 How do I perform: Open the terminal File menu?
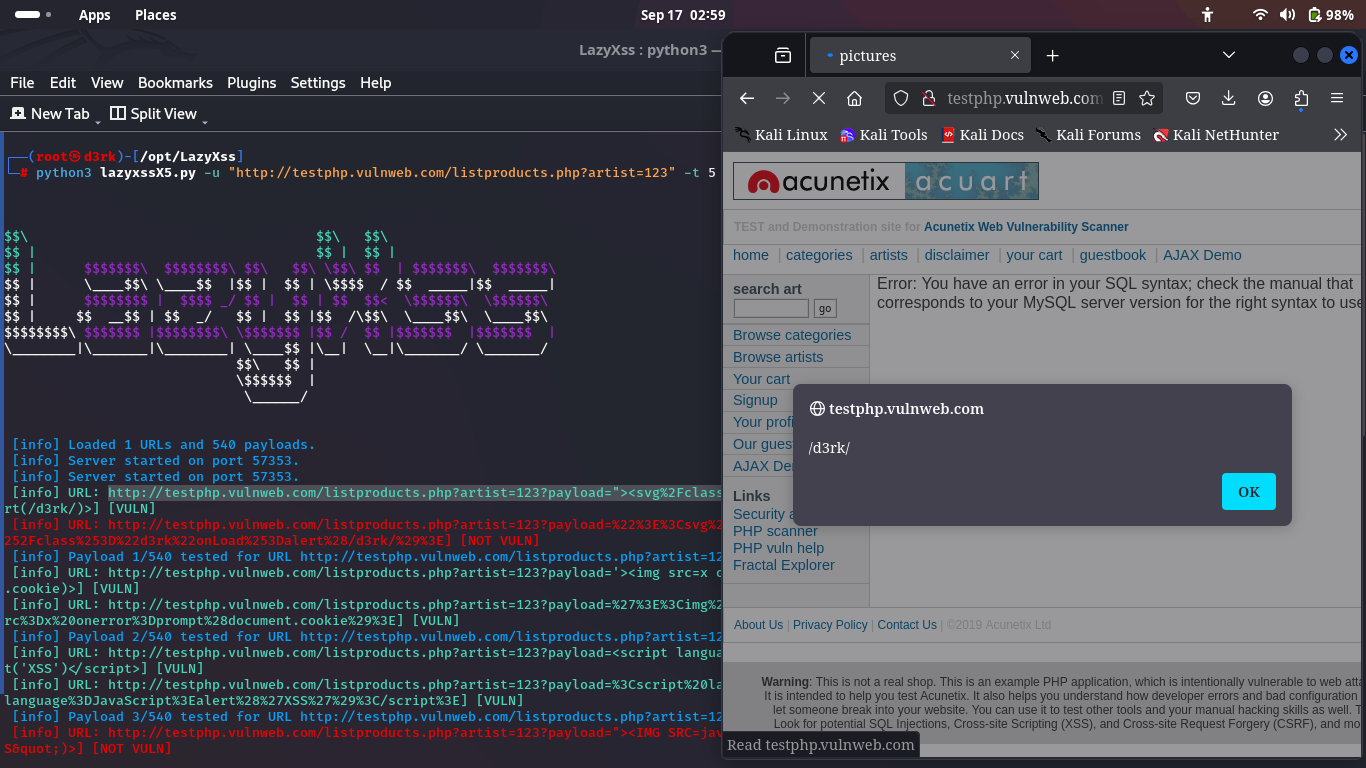coord(22,83)
